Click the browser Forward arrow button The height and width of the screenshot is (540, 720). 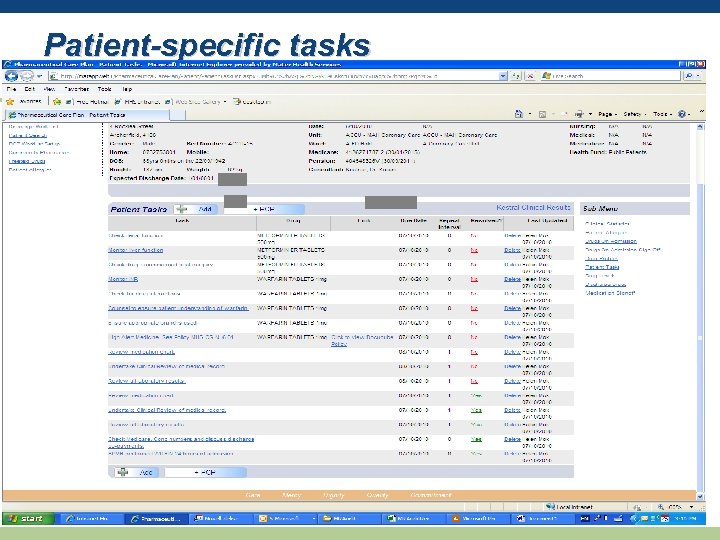(x=27, y=76)
